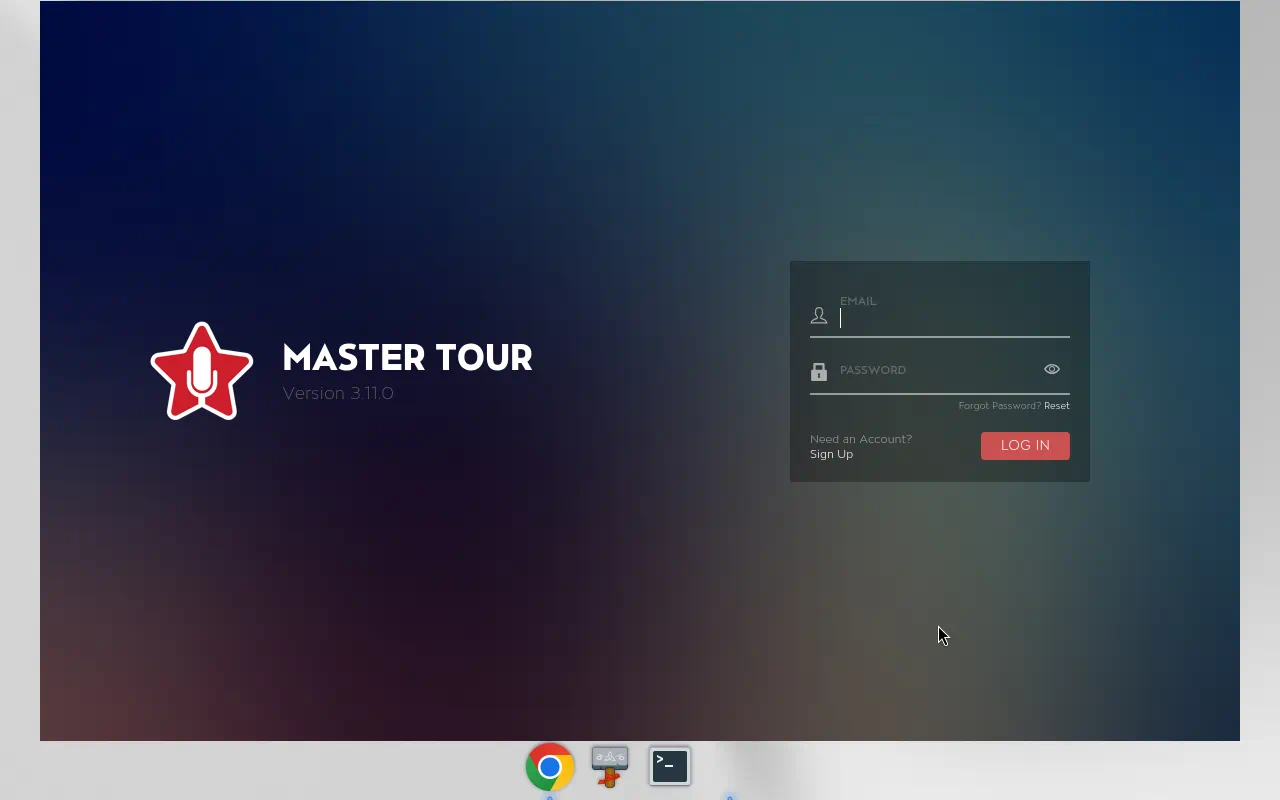Click the user profile icon beside Email
This screenshot has width=1280, height=800.
(x=819, y=316)
